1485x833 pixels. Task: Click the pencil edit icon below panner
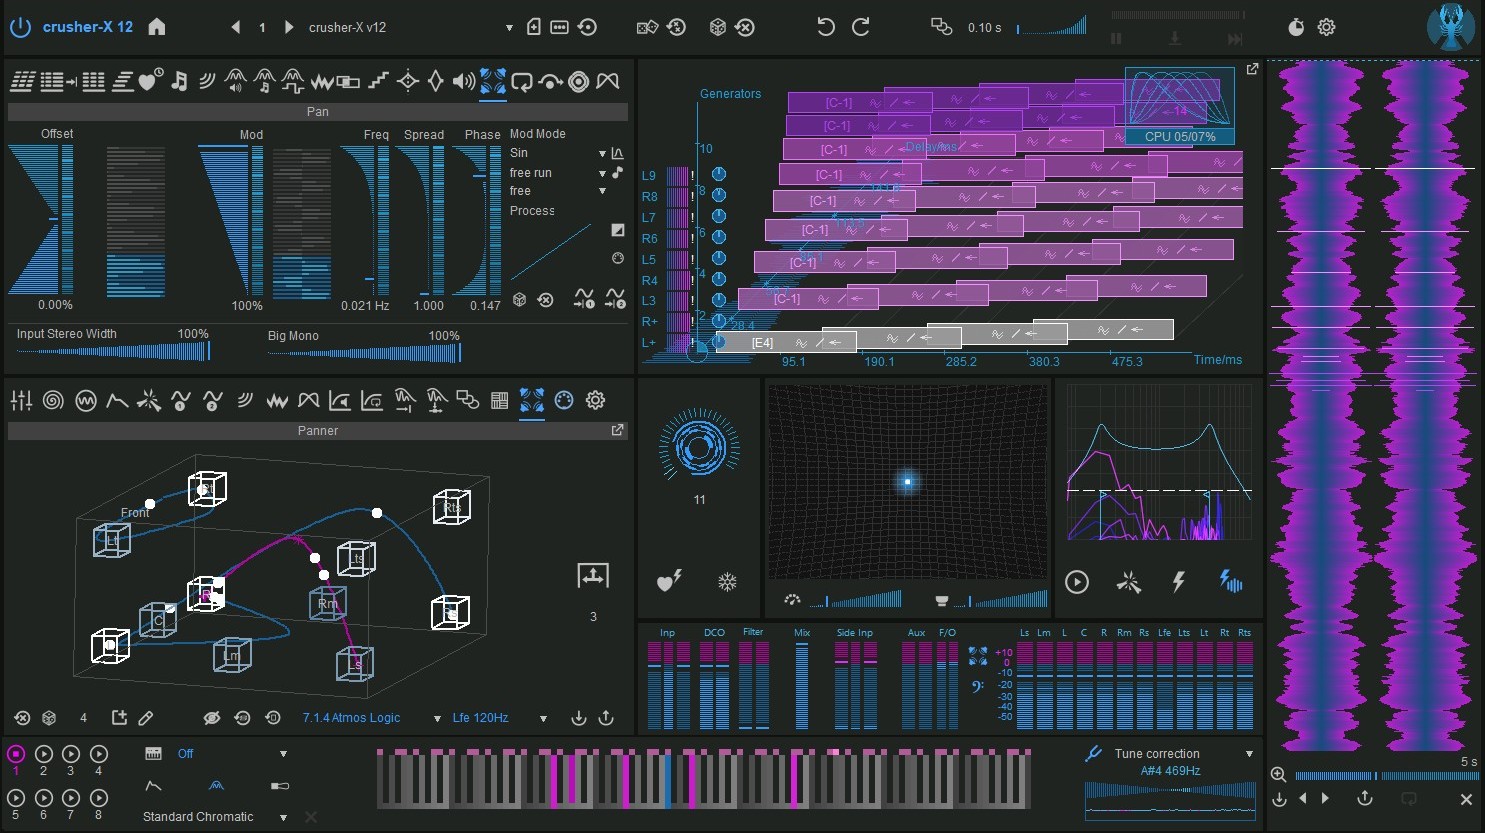coord(146,718)
